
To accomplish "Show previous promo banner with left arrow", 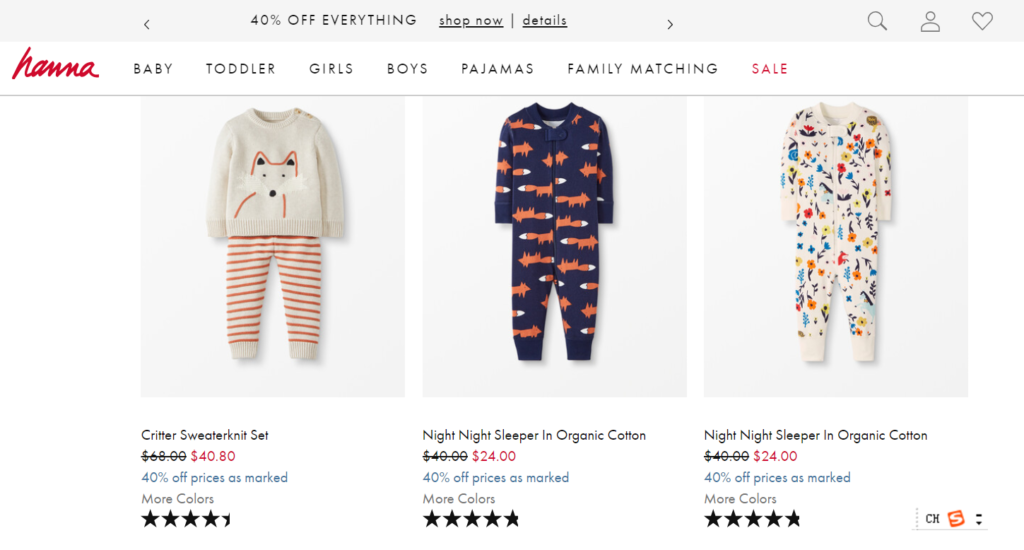I will click(147, 24).
